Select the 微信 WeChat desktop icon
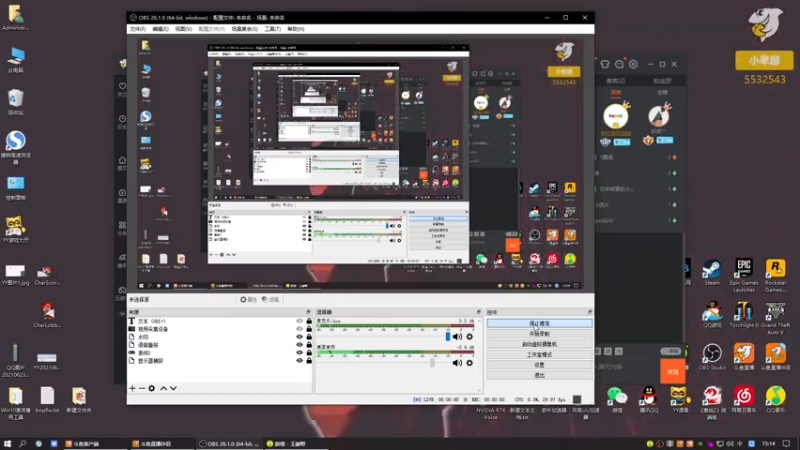This screenshot has height=450, width=800. (x=617, y=399)
